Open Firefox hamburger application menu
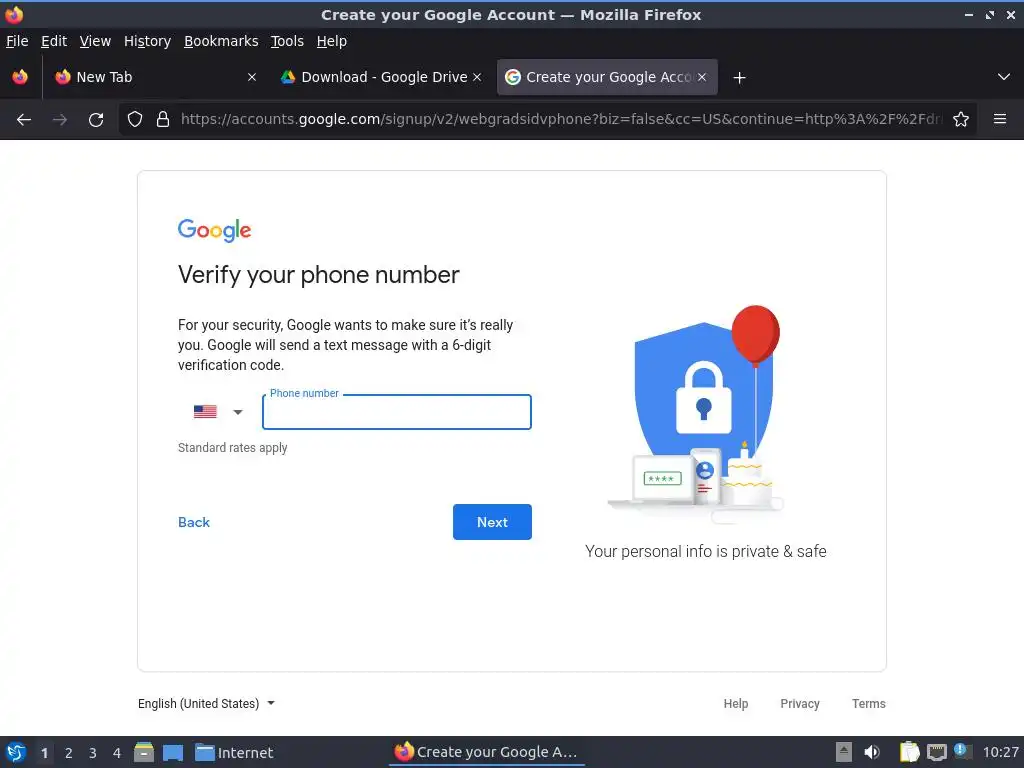This screenshot has width=1024, height=768. [x=1000, y=119]
